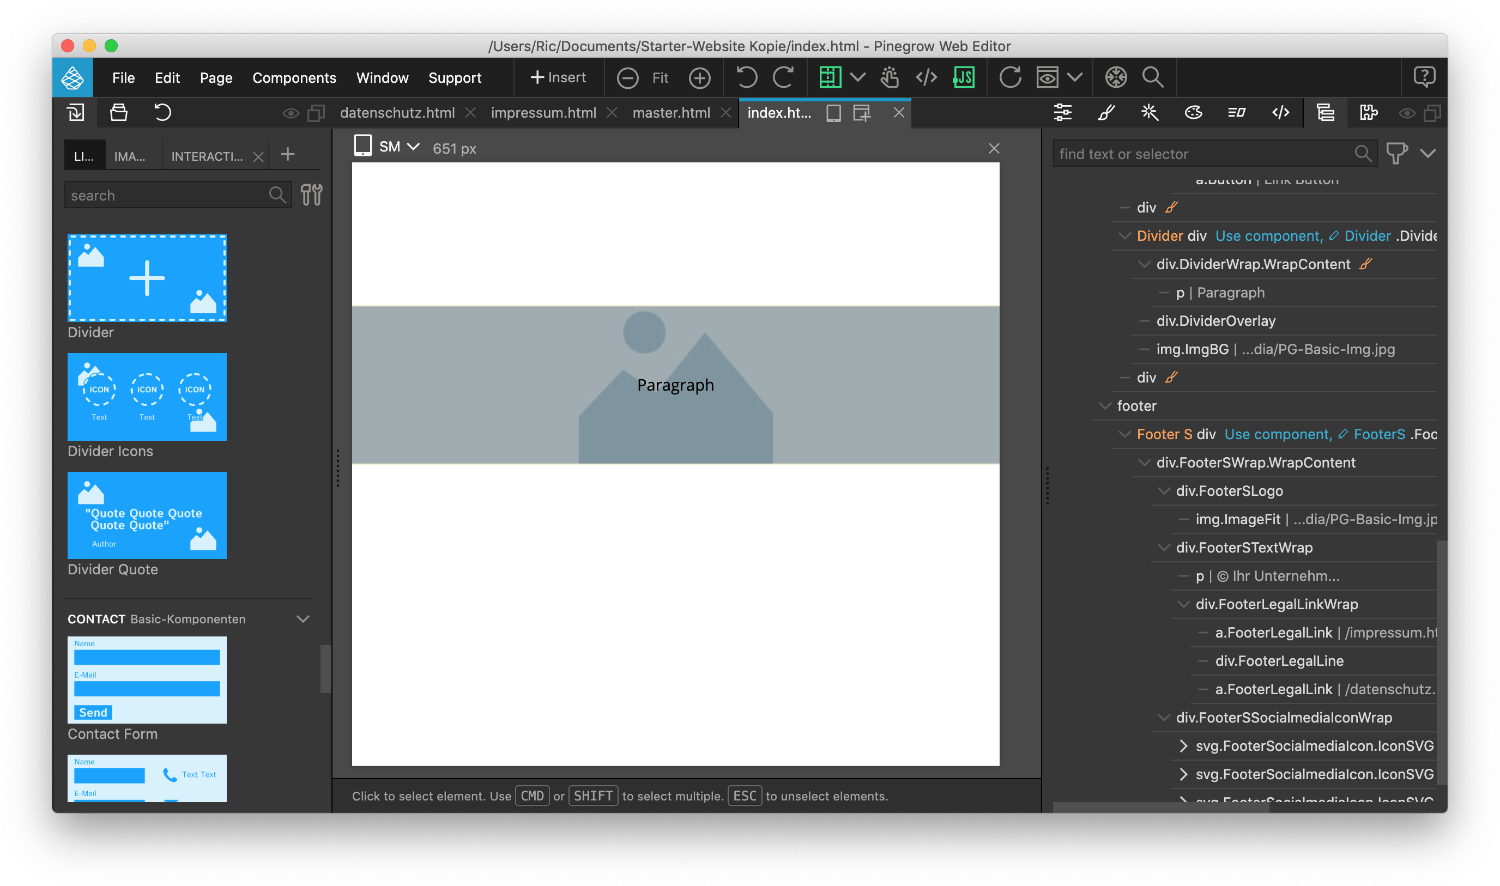The image size is (1500, 886).
Task: Open the Window menu
Action: pyautogui.click(x=382, y=78)
